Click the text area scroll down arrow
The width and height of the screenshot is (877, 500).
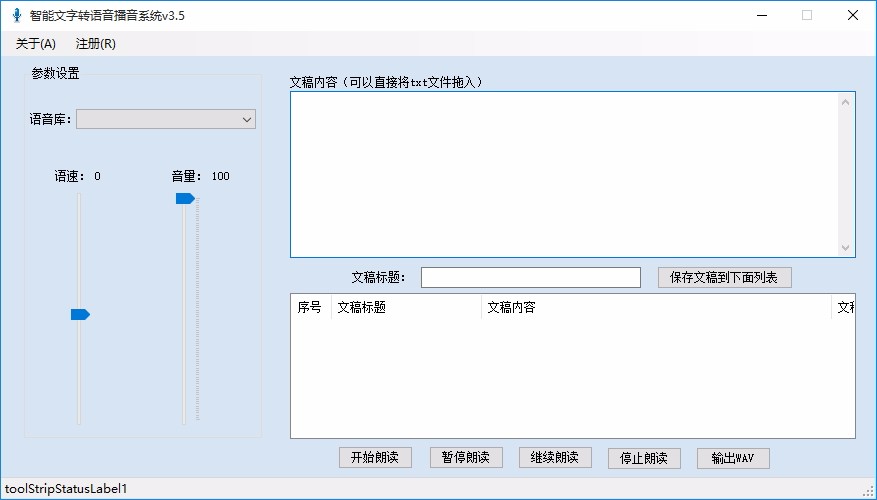(x=845, y=248)
